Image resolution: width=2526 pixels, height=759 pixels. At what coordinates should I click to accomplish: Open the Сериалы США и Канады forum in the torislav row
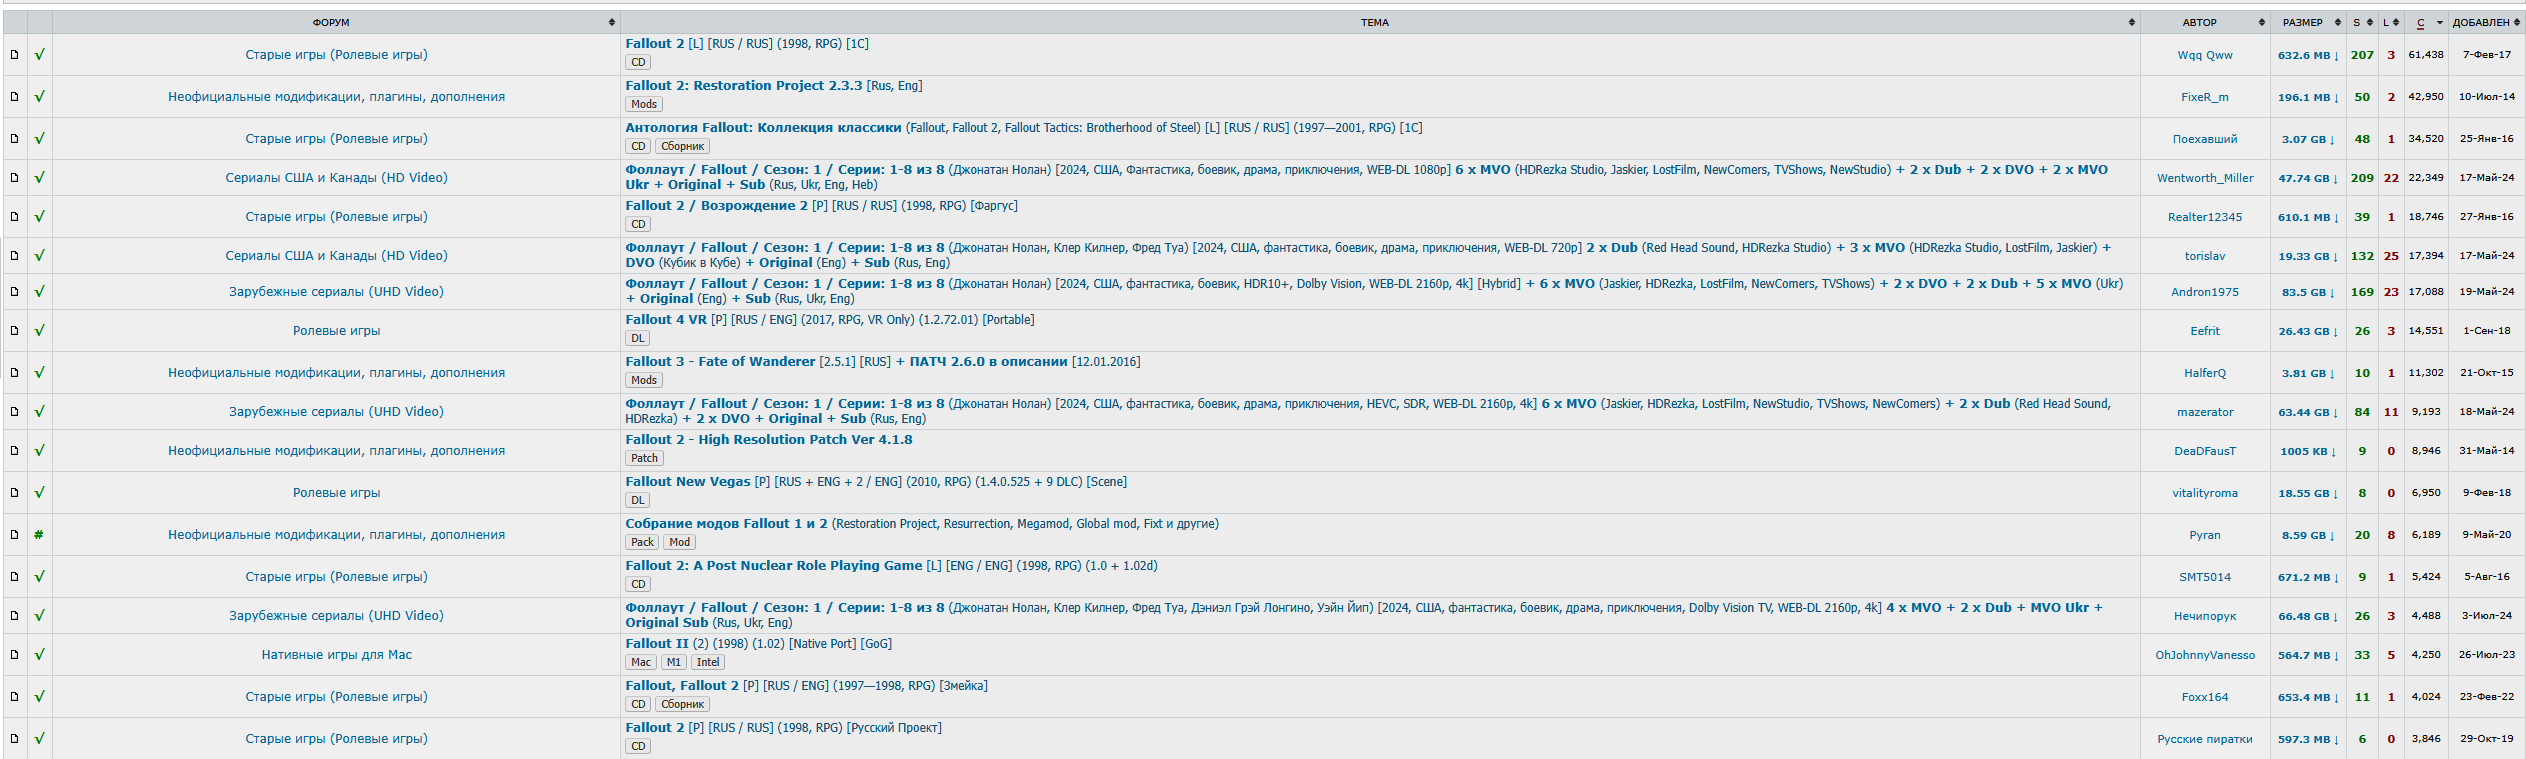pos(336,256)
